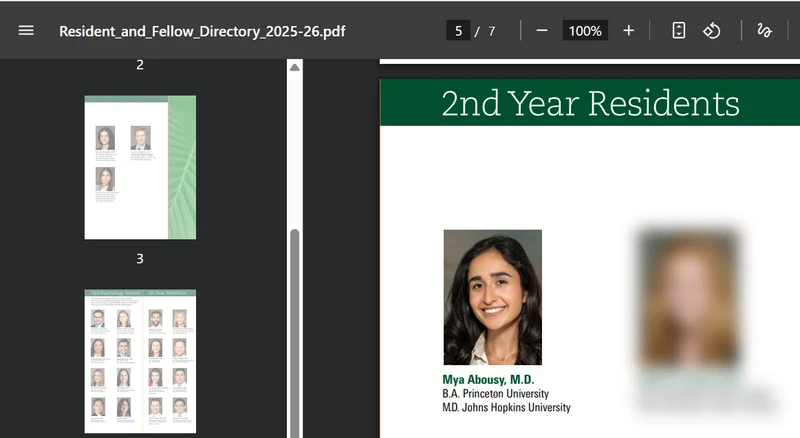Viewport: 800px width, 438px height.
Task: Open the page 2 thumbnail with three portraits
Action: (x=140, y=167)
